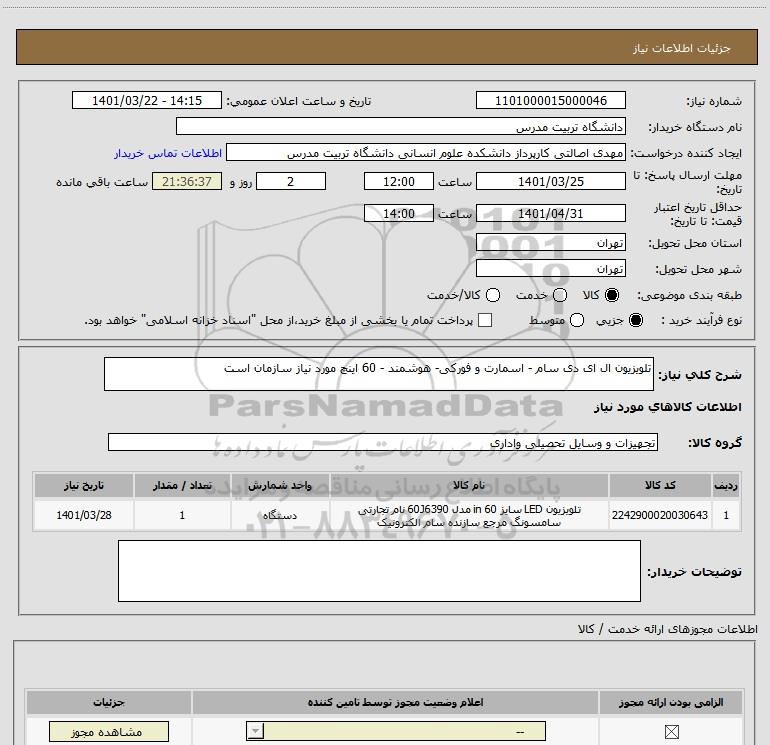This screenshot has height=745, width=770.
Task: Click the اعلام وضعیت مجوز column header
Action: [395, 702]
